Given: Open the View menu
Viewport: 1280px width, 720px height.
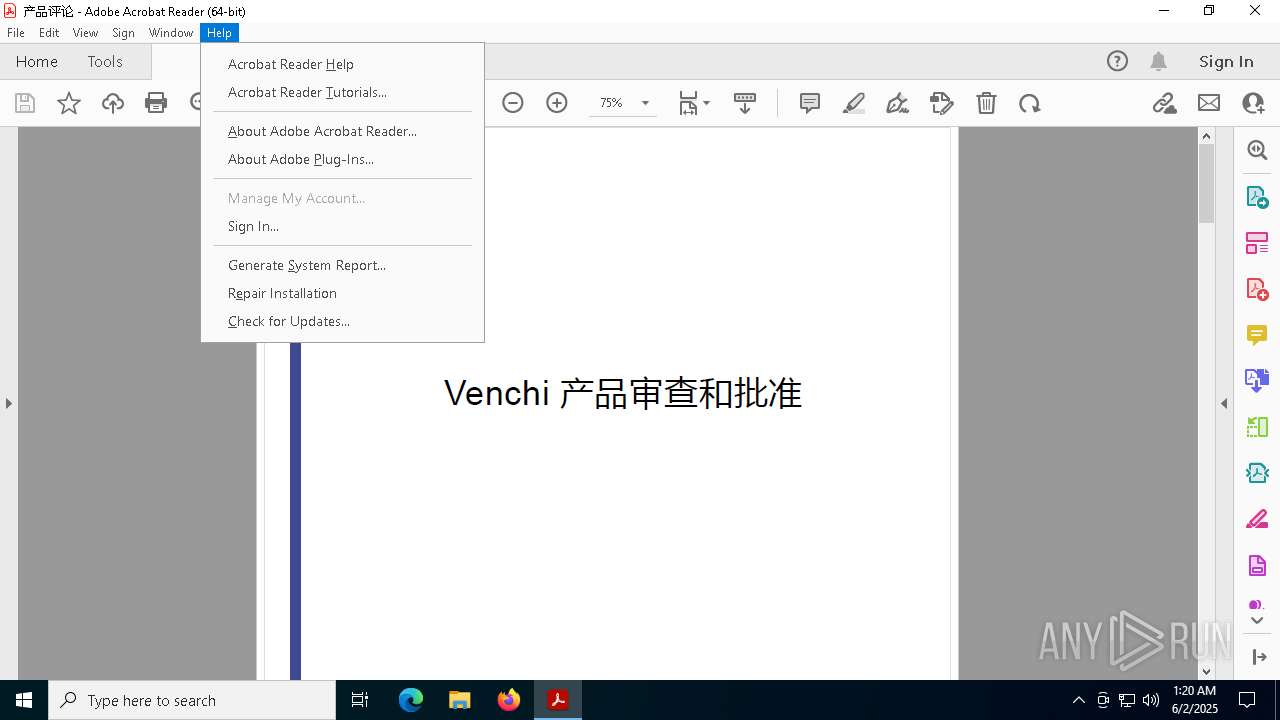Looking at the screenshot, I should (x=85, y=33).
